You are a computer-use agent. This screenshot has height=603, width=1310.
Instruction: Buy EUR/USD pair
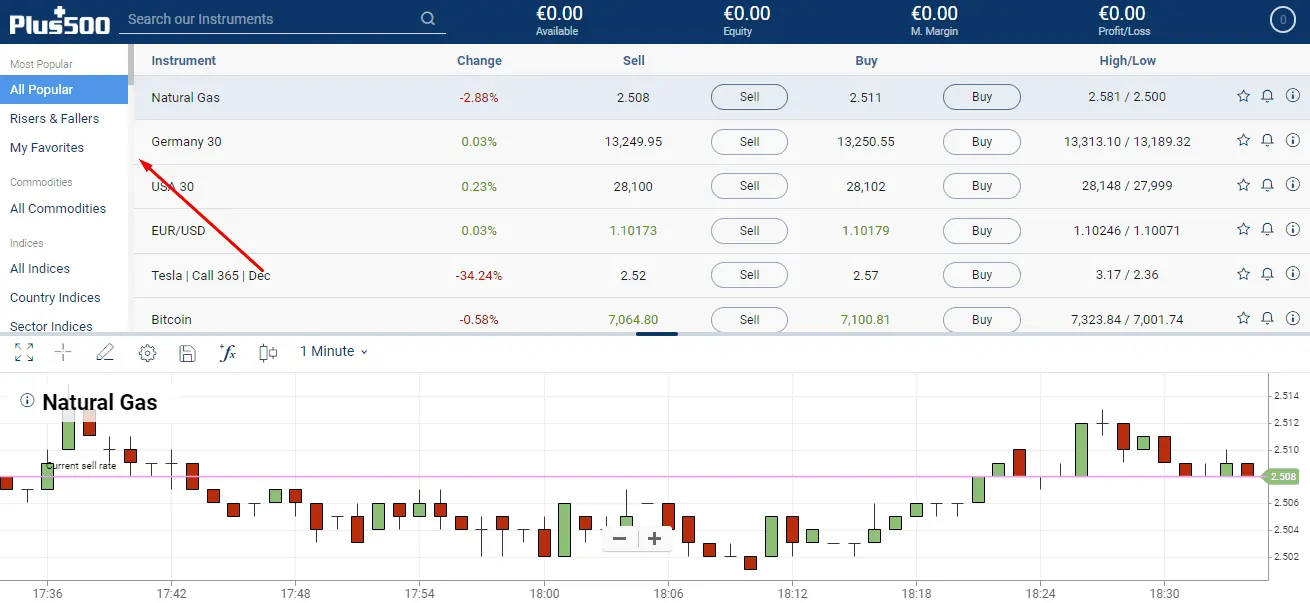click(982, 230)
